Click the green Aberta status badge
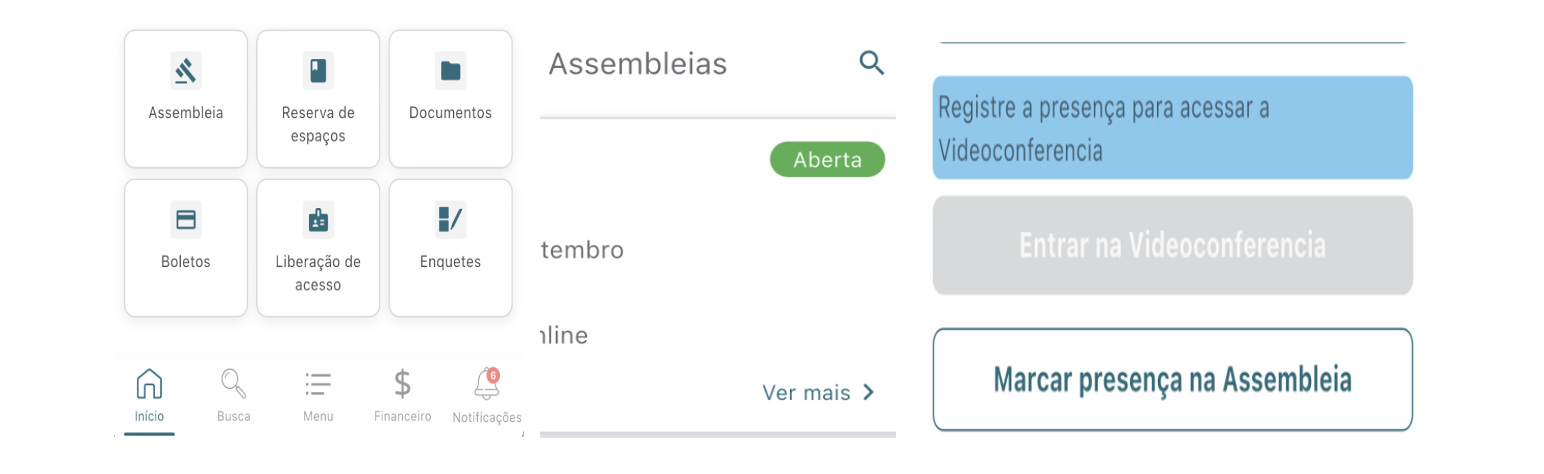 (827, 160)
